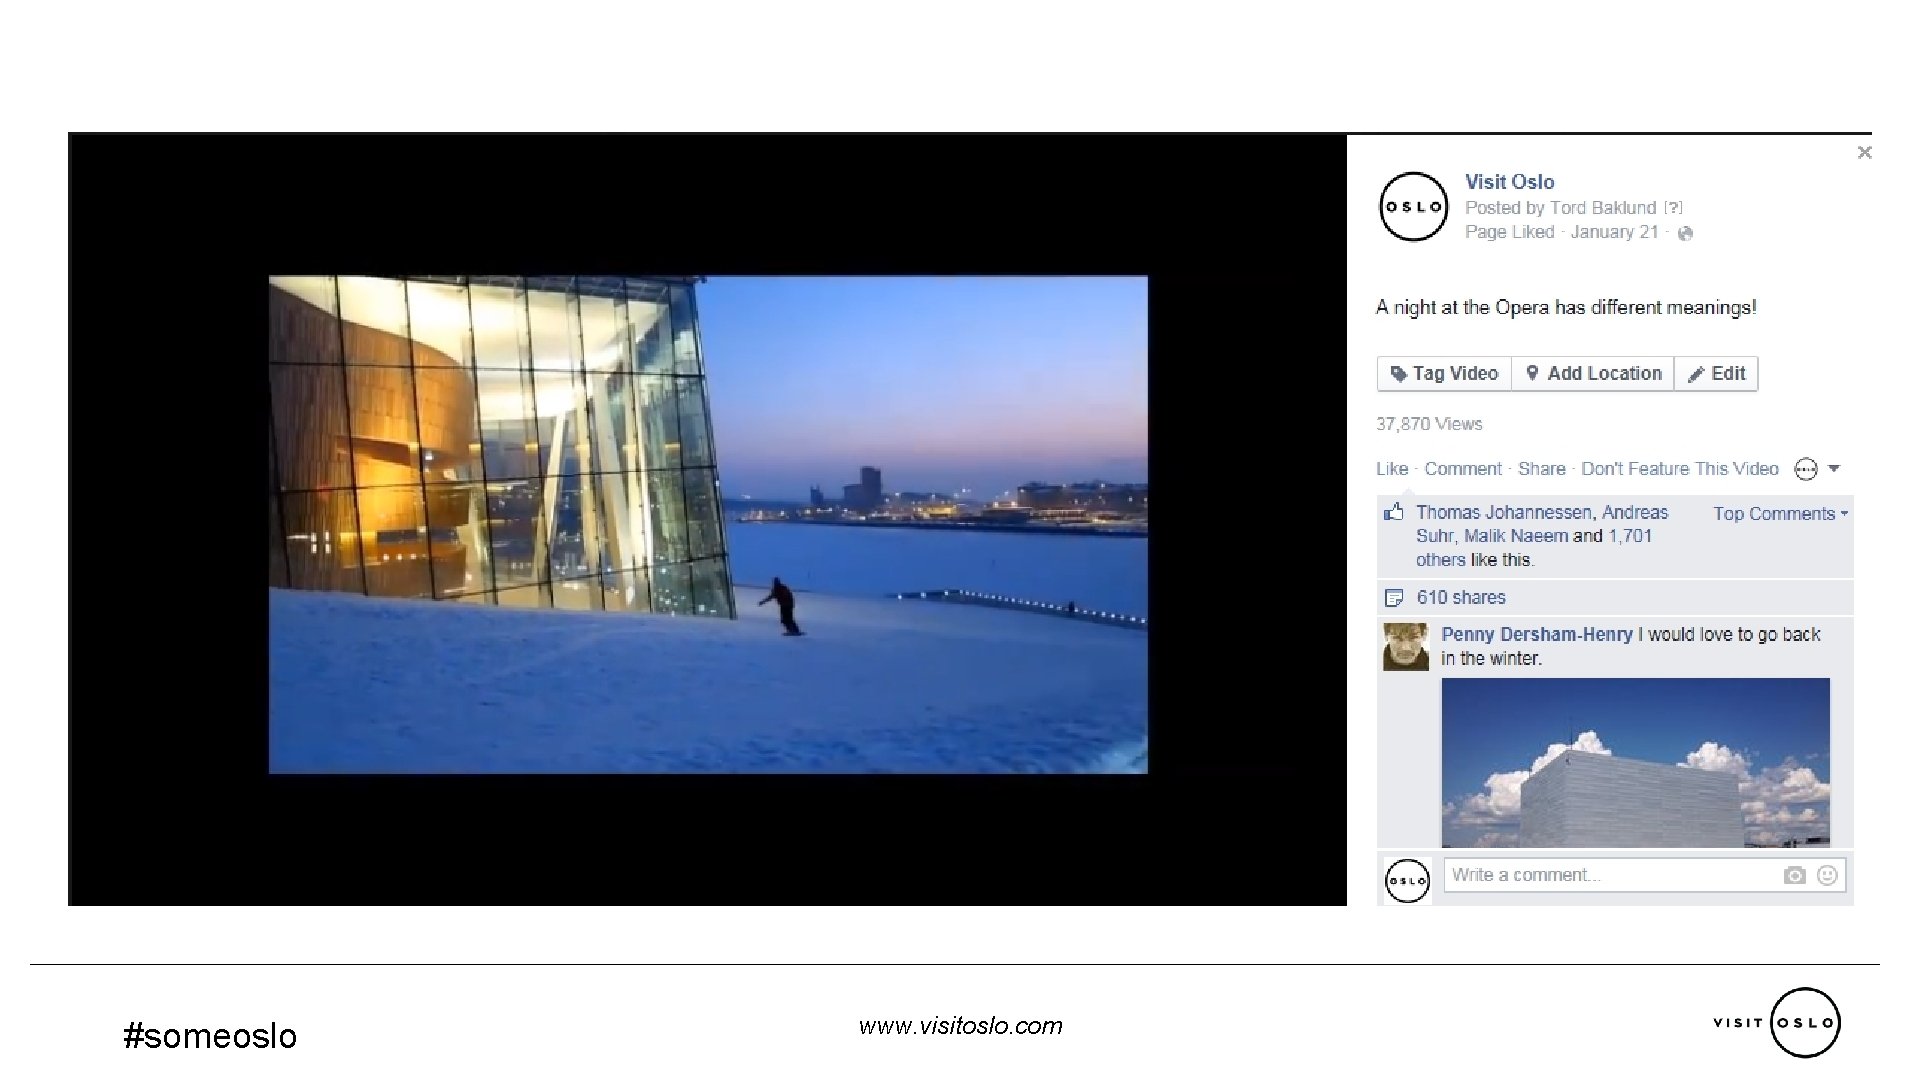1920x1080 pixels.
Task: Click the public globe privacy icon
Action: pyautogui.click(x=1685, y=233)
